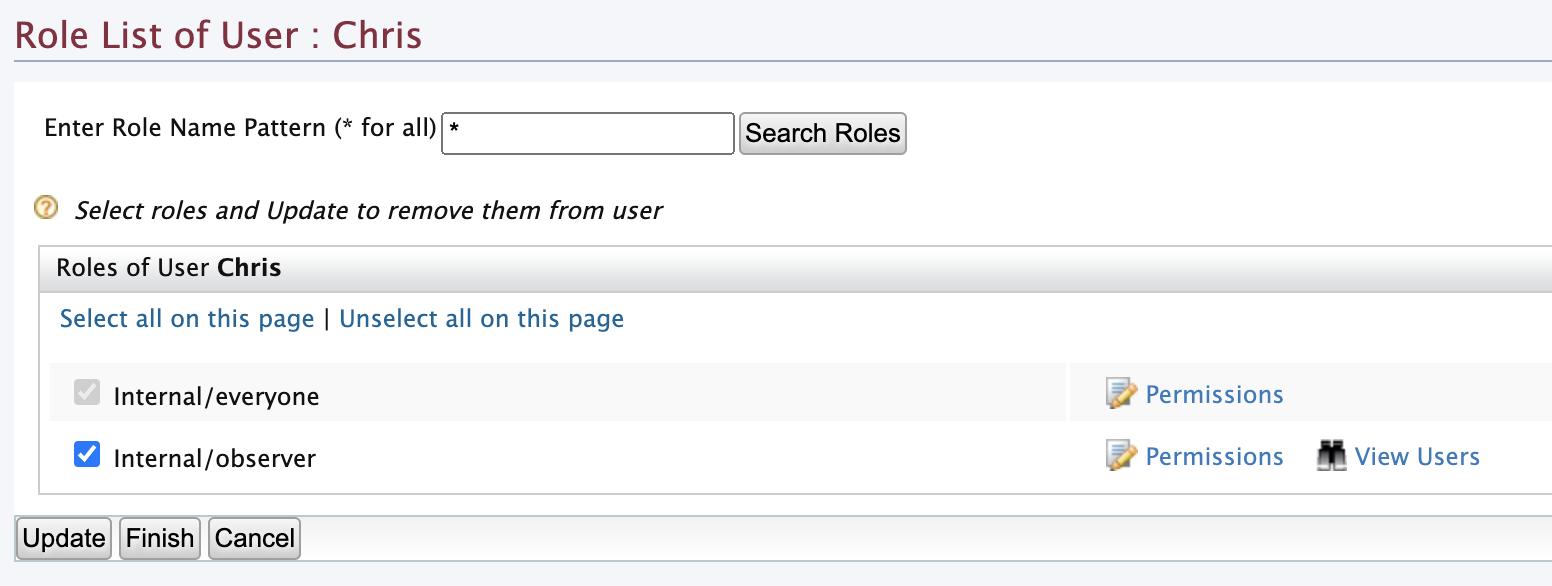Click the Role List of User page title
The height and width of the screenshot is (586, 1552).
pos(218,36)
